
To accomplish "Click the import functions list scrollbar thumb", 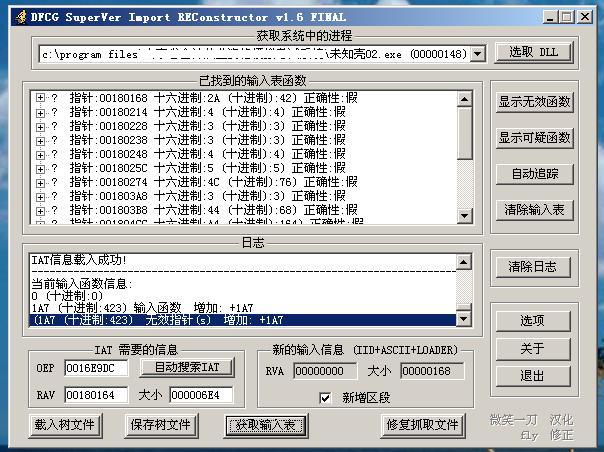I will click(465, 133).
